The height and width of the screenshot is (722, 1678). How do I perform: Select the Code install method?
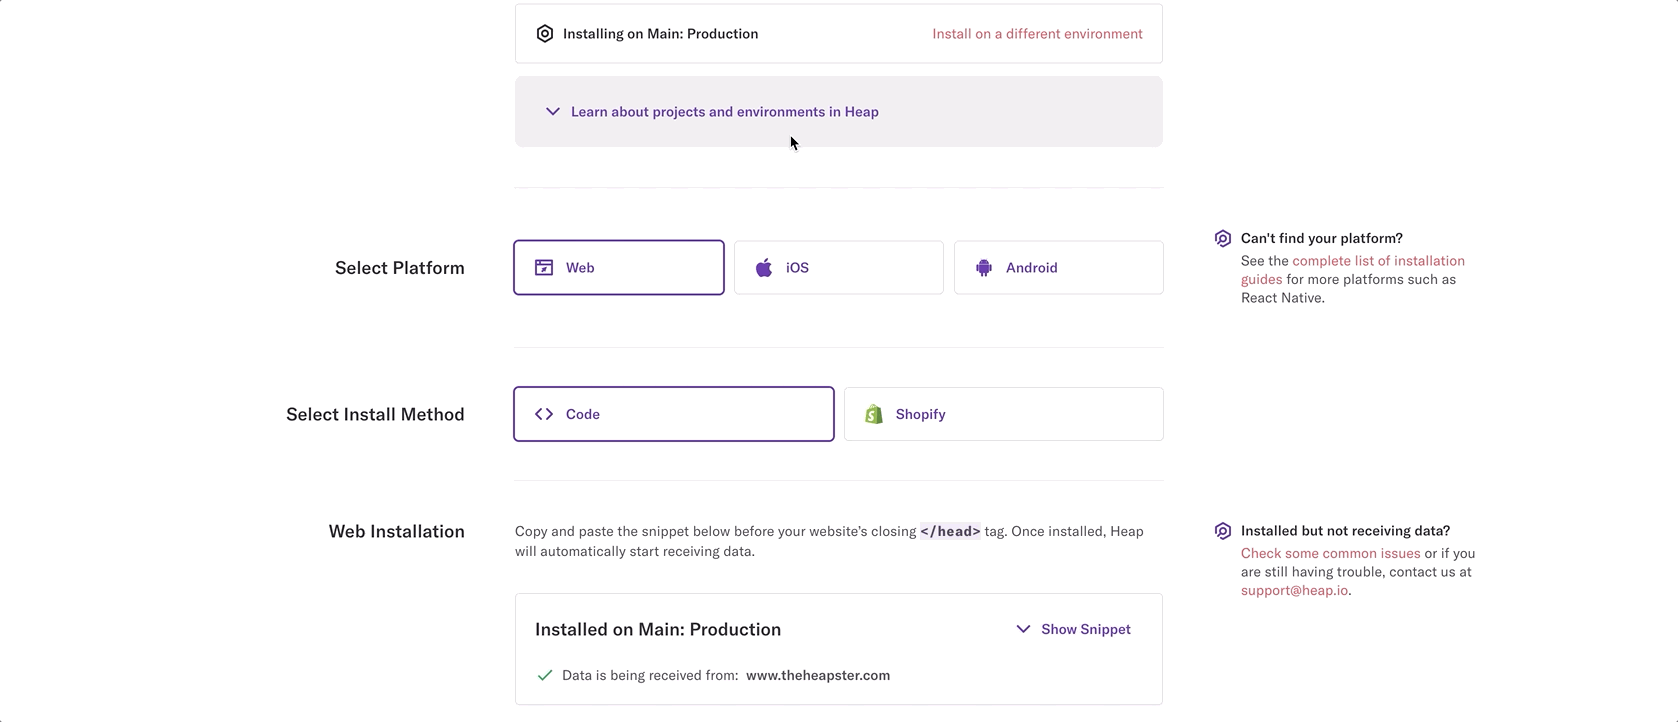point(674,414)
